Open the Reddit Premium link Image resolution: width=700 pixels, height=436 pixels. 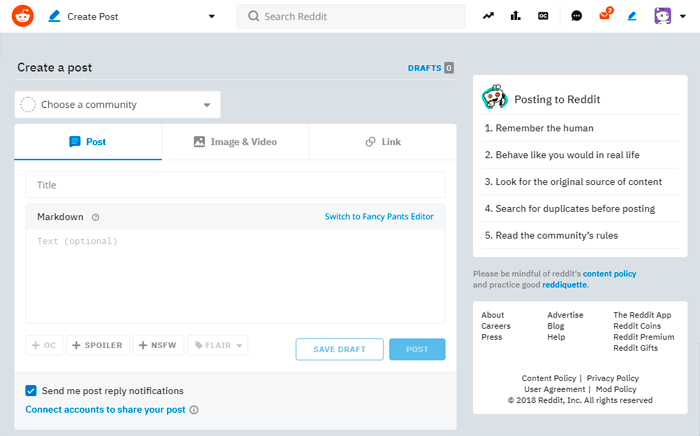(x=643, y=337)
